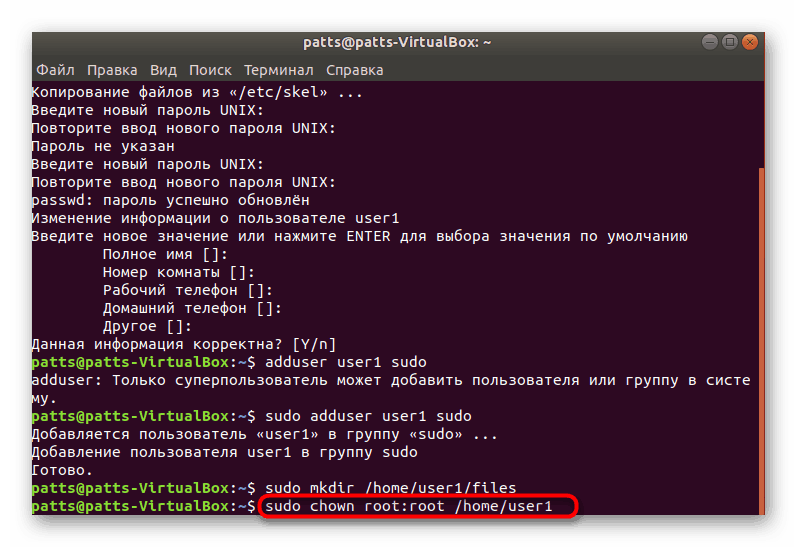
Task: Click command 'sudo mkdir /home/user1/files'
Action: point(390,489)
